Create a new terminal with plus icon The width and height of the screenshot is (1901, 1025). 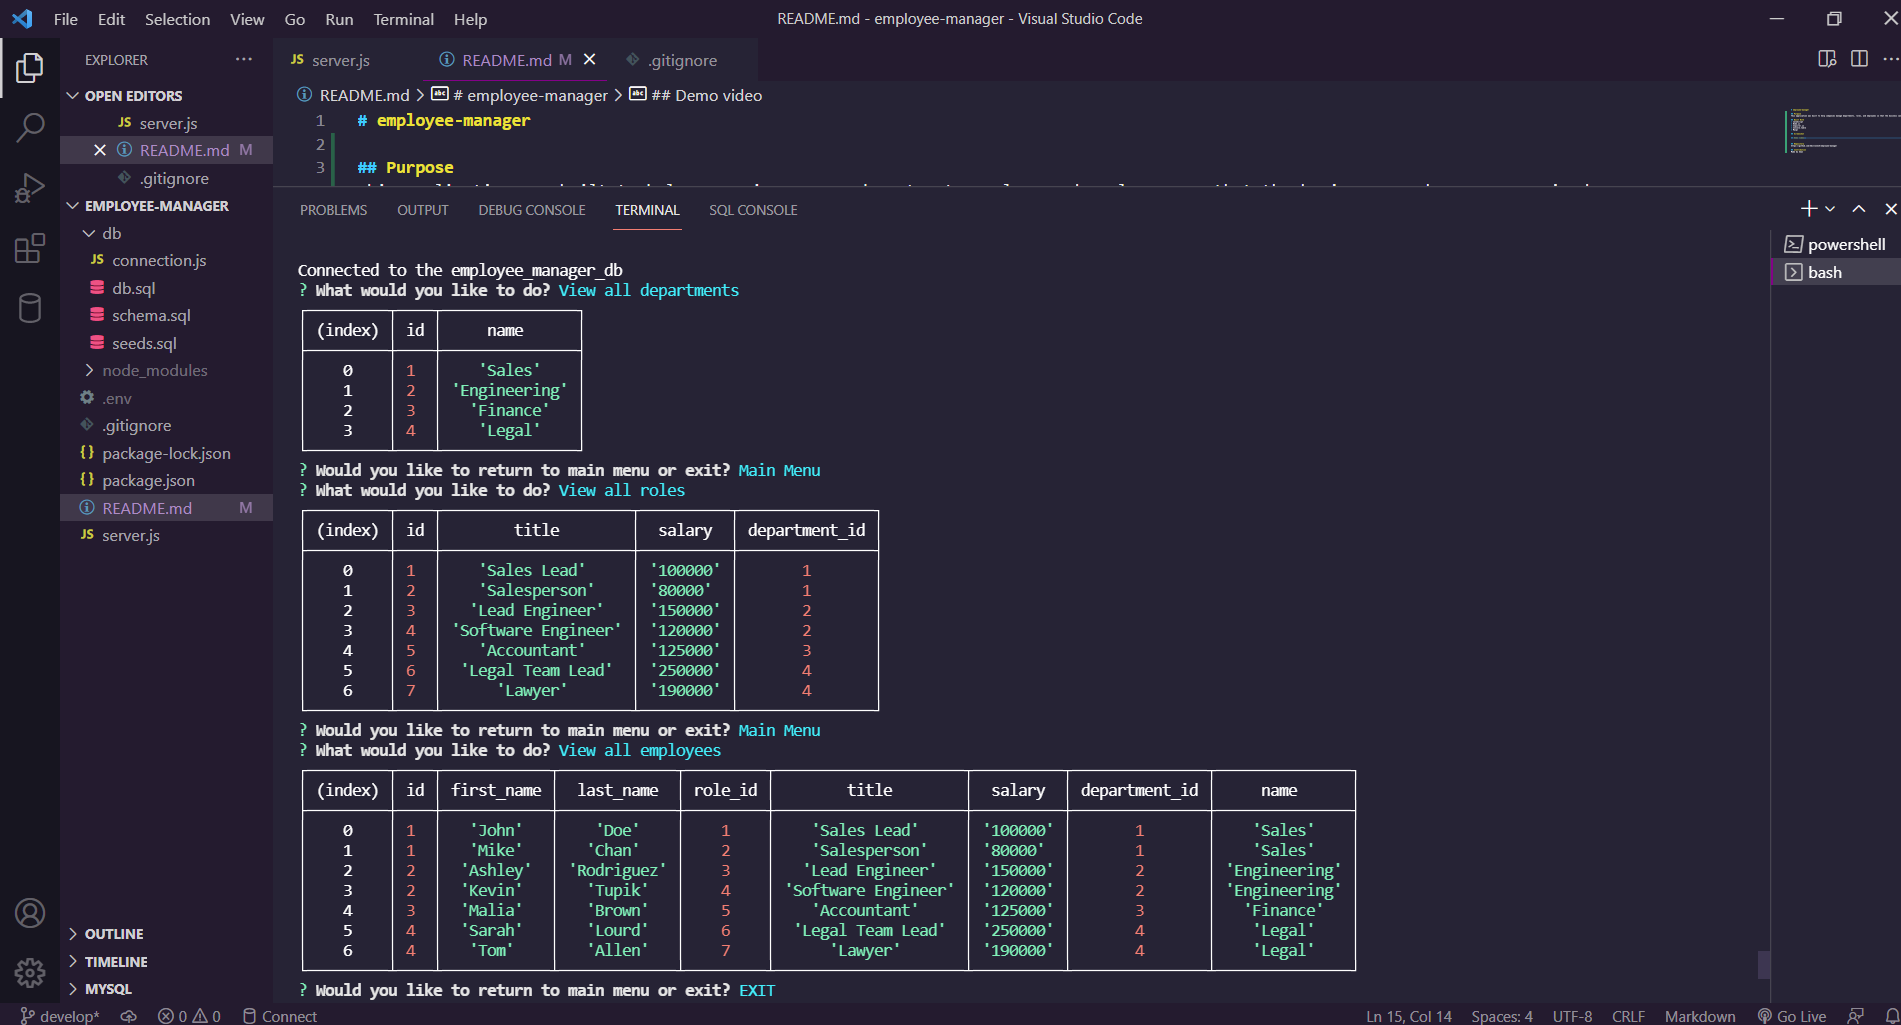point(1808,209)
